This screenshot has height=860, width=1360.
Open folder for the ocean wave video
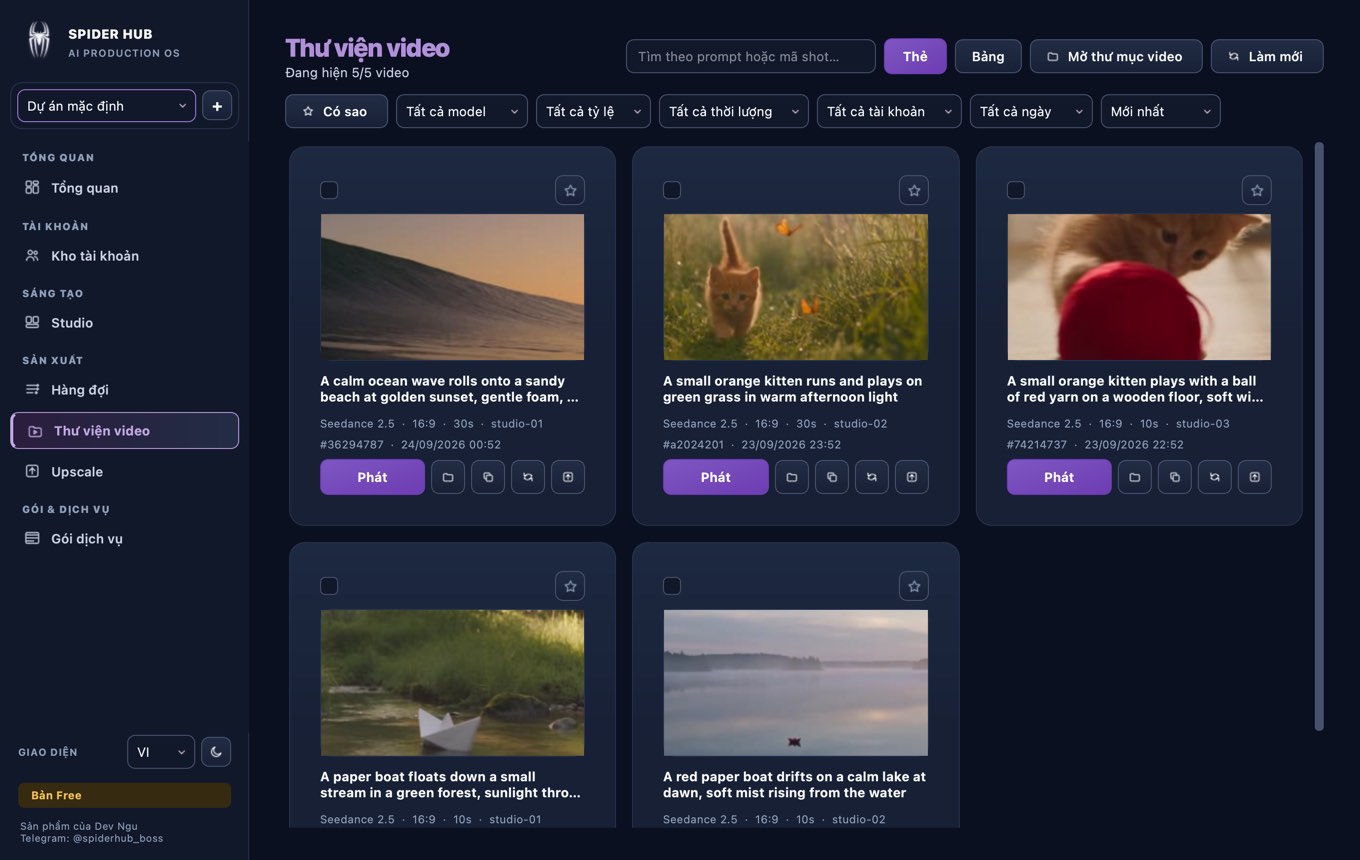click(x=448, y=477)
